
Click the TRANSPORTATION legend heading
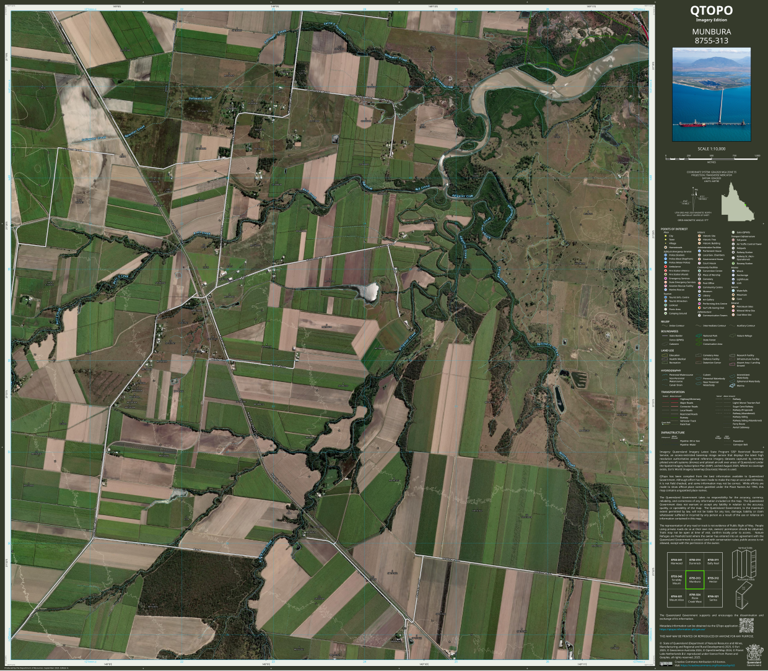(673, 392)
